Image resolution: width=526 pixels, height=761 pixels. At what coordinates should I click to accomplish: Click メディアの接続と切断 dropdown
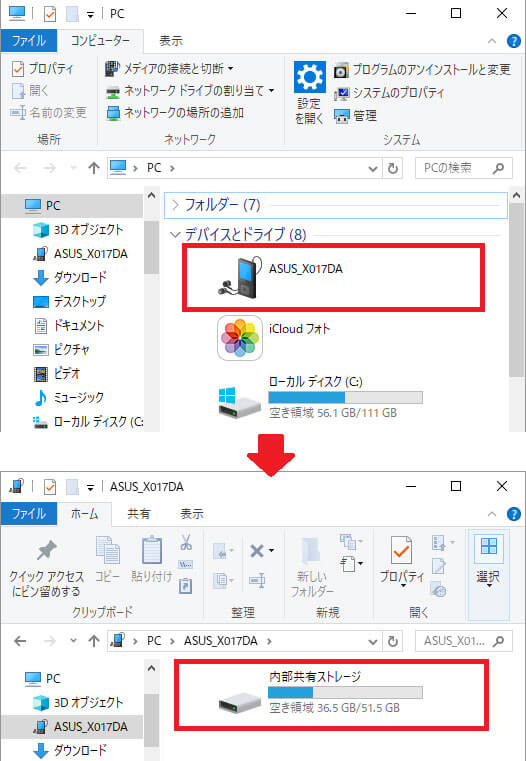pos(169,68)
